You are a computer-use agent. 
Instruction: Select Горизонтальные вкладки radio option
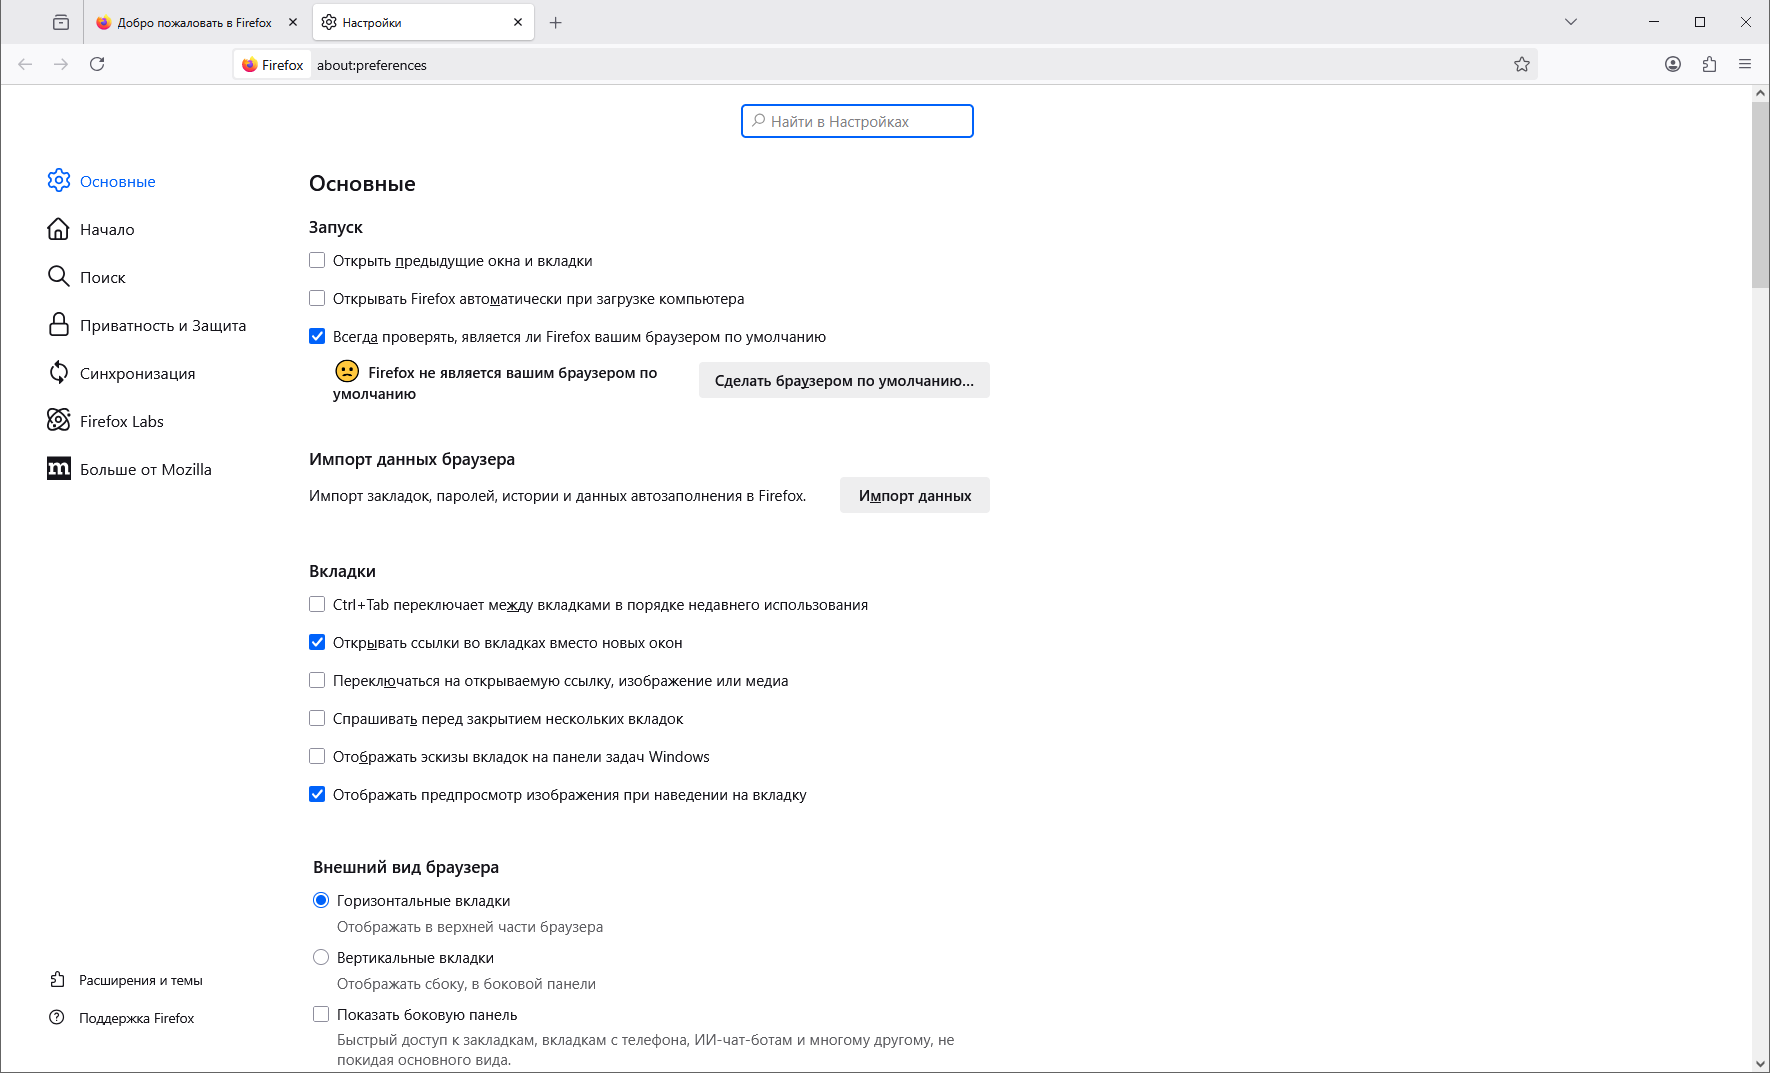pyautogui.click(x=321, y=900)
